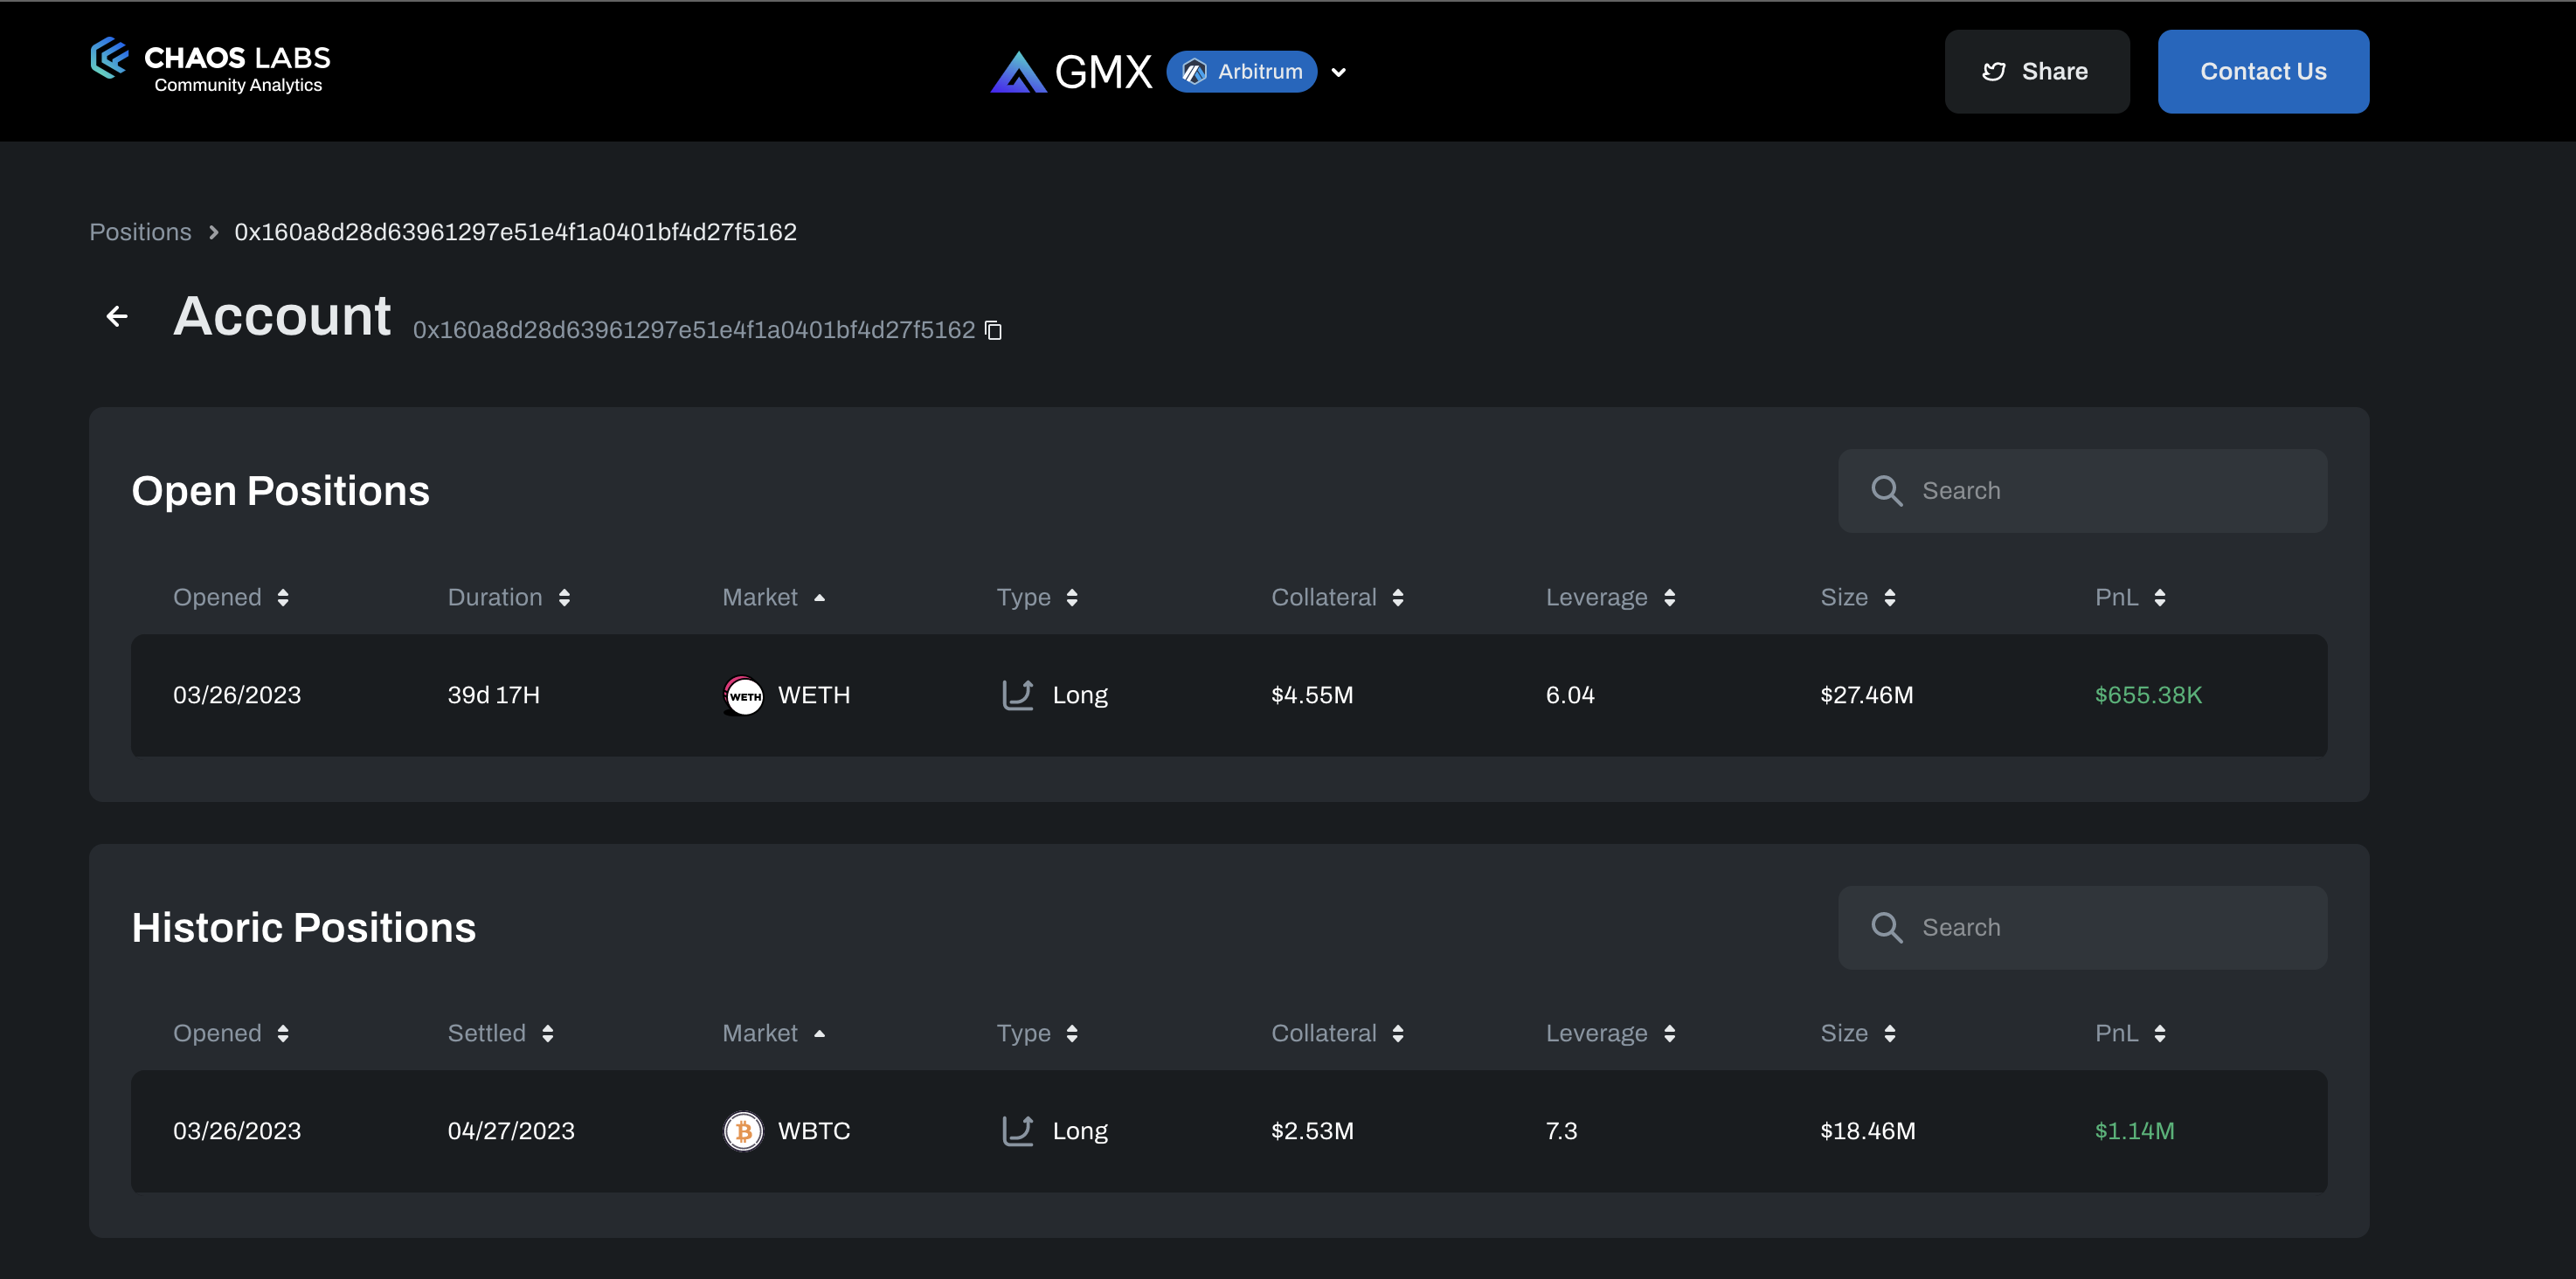
Task: Sort Open Positions by Opened date
Action: [x=283, y=598]
